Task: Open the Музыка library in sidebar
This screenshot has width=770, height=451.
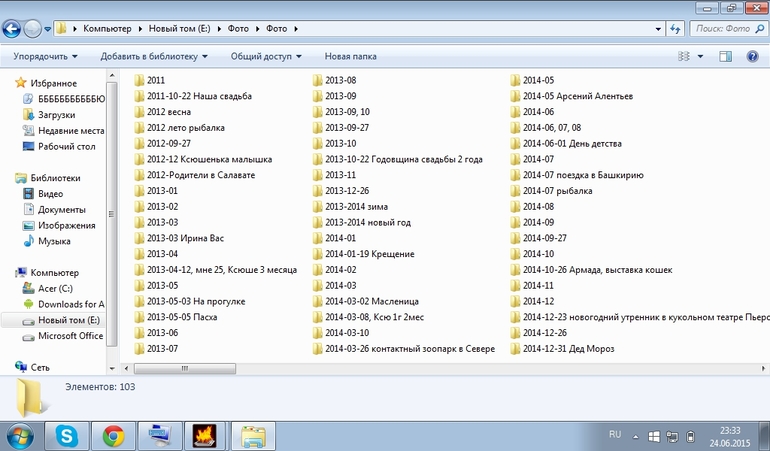Action: [54, 241]
